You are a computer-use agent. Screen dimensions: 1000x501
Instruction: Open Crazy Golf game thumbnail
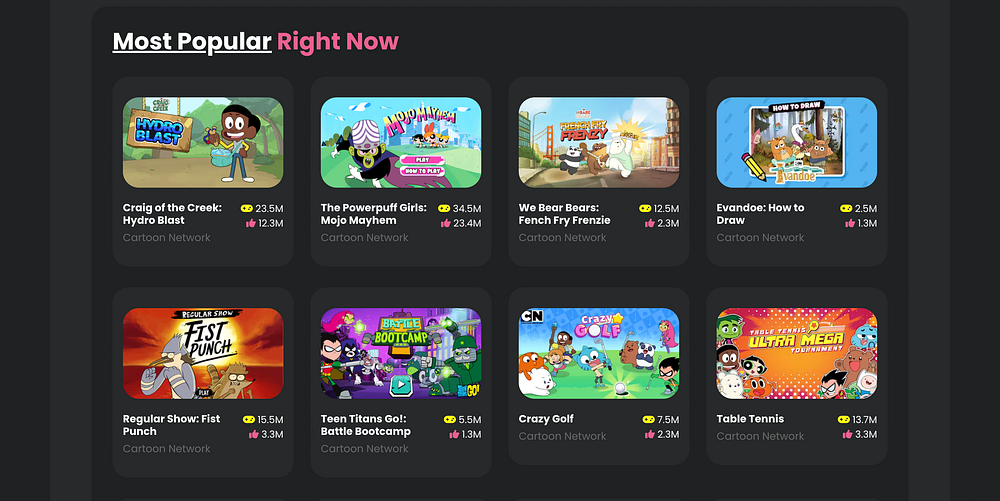click(x=599, y=353)
